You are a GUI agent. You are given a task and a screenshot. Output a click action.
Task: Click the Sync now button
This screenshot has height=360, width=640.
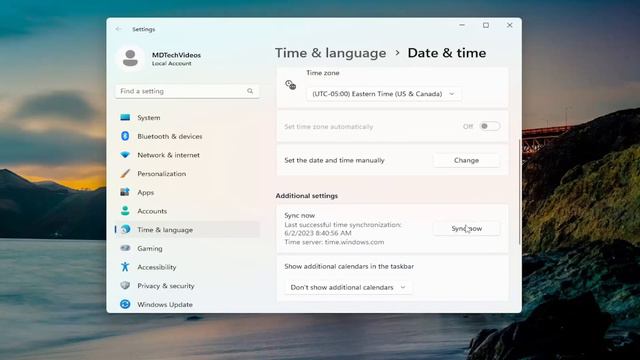[467, 229]
